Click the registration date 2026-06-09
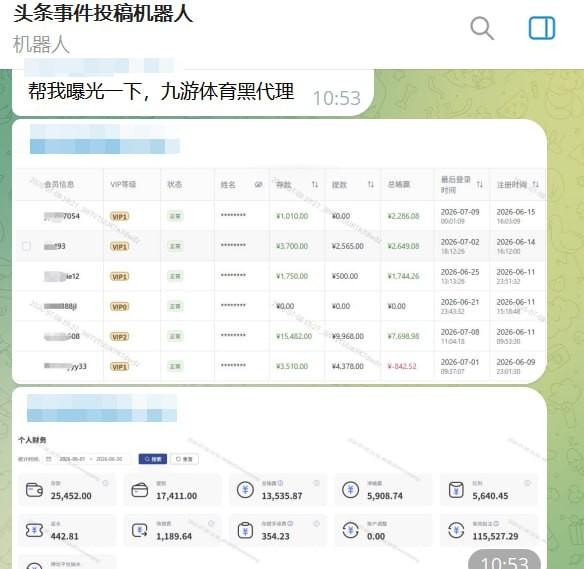This screenshot has width=584, height=569. [x=516, y=362]
